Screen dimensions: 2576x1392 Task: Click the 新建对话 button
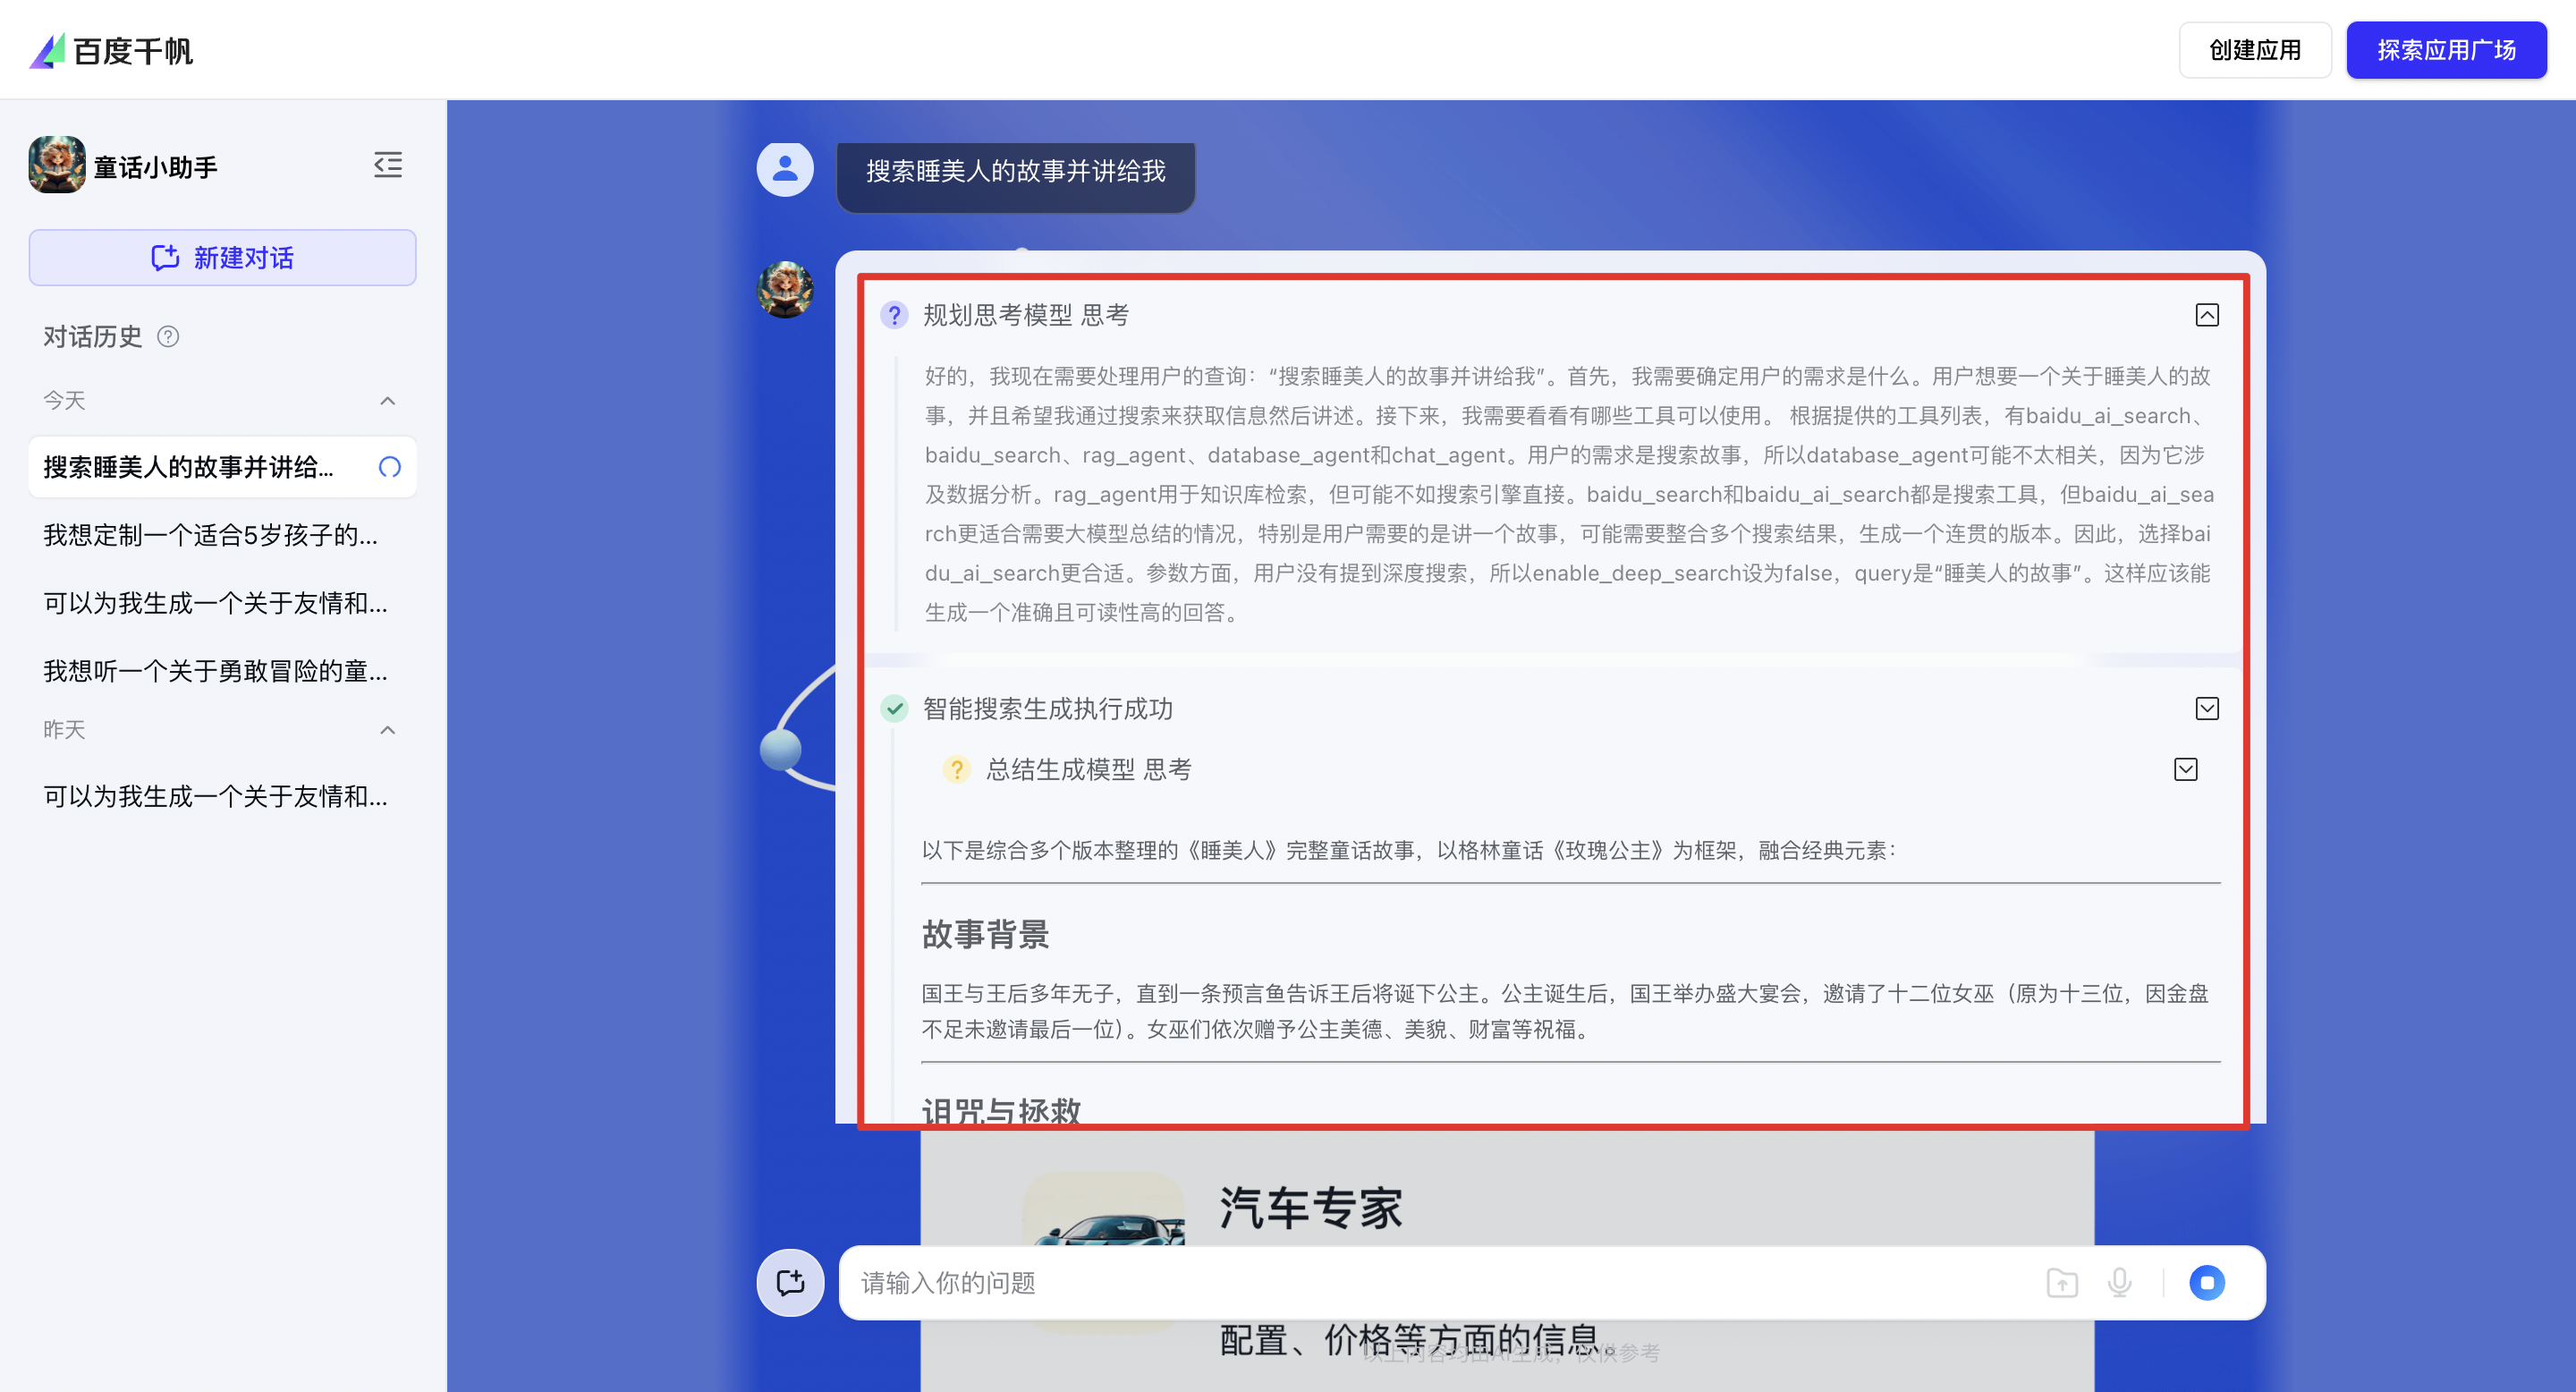coord(222,258)
